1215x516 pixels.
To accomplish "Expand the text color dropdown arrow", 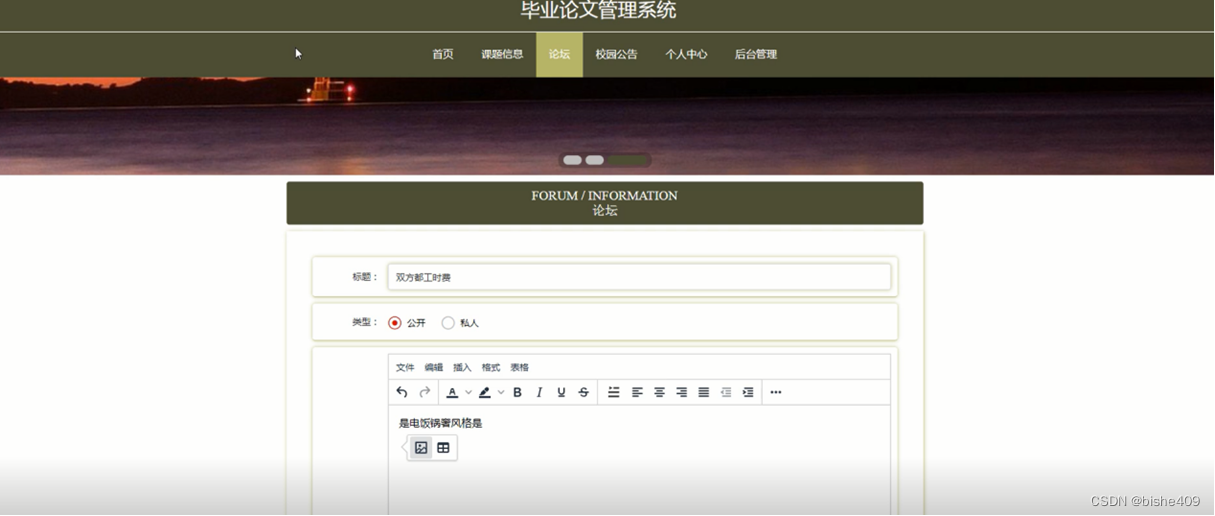I will point(468,392).
